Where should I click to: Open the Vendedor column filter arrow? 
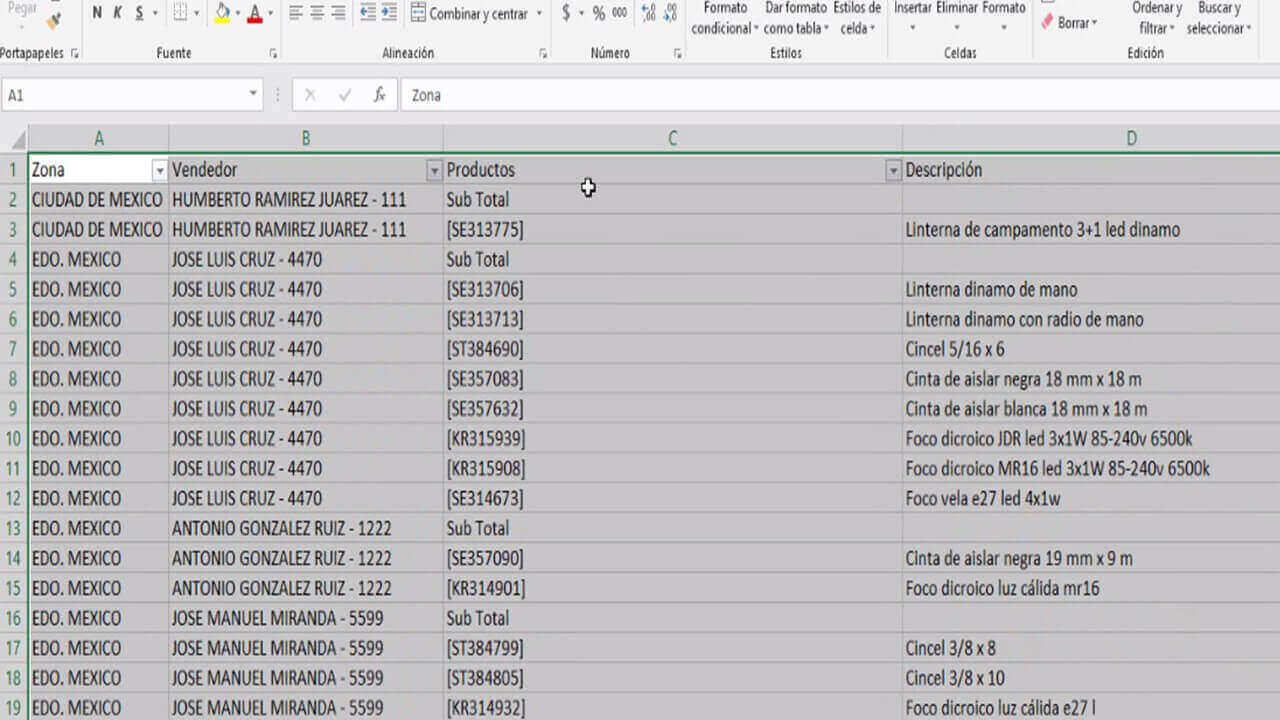pyautogui.click(x=434, y=171)
